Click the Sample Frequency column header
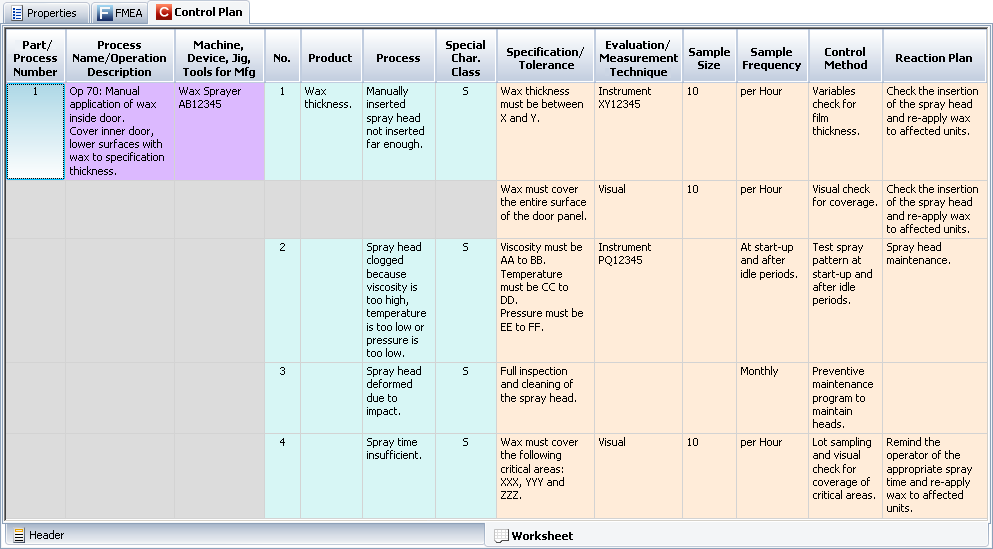 (771, 58)
